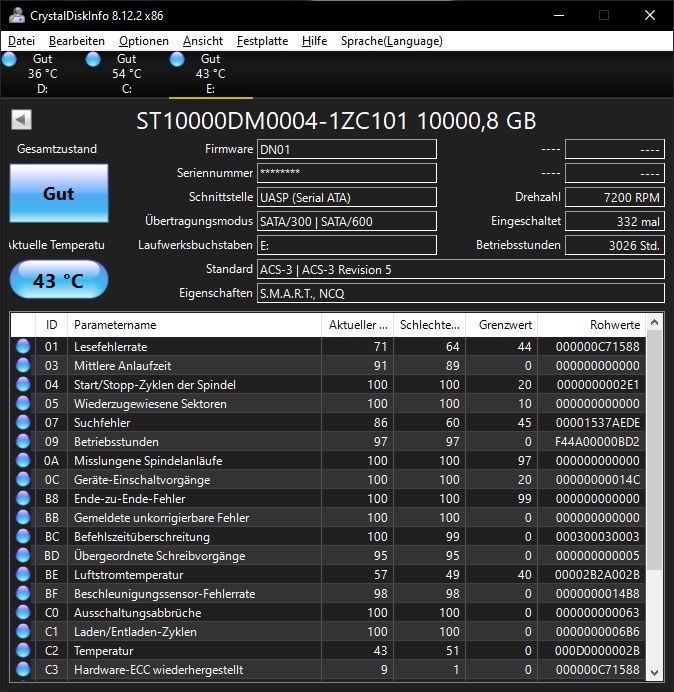
Task: Click the 43 °C temperature button
Action: pyautogui.click(x=59, y=280)
